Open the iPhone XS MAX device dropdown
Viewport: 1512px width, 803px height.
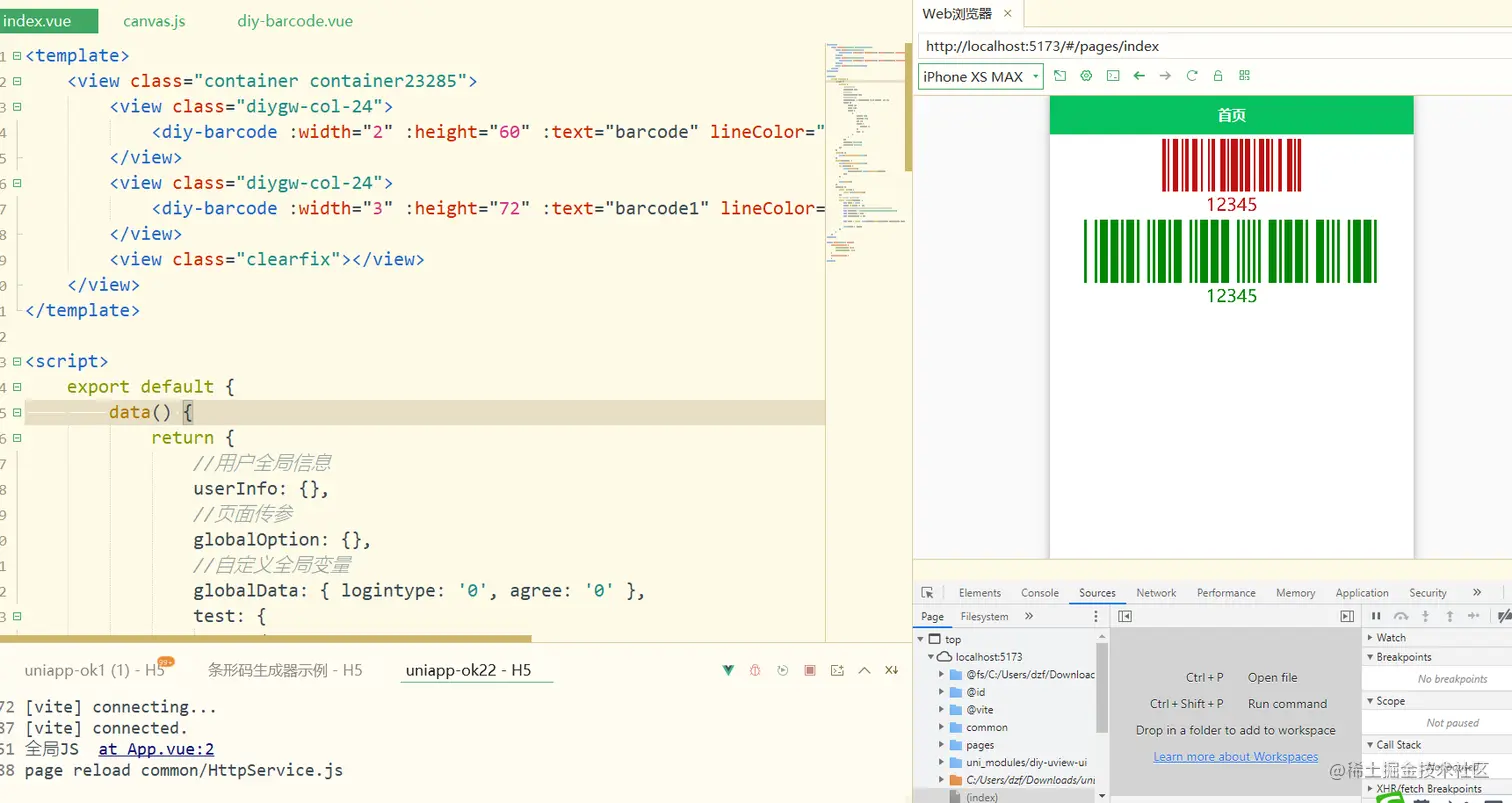pos(981,77)
